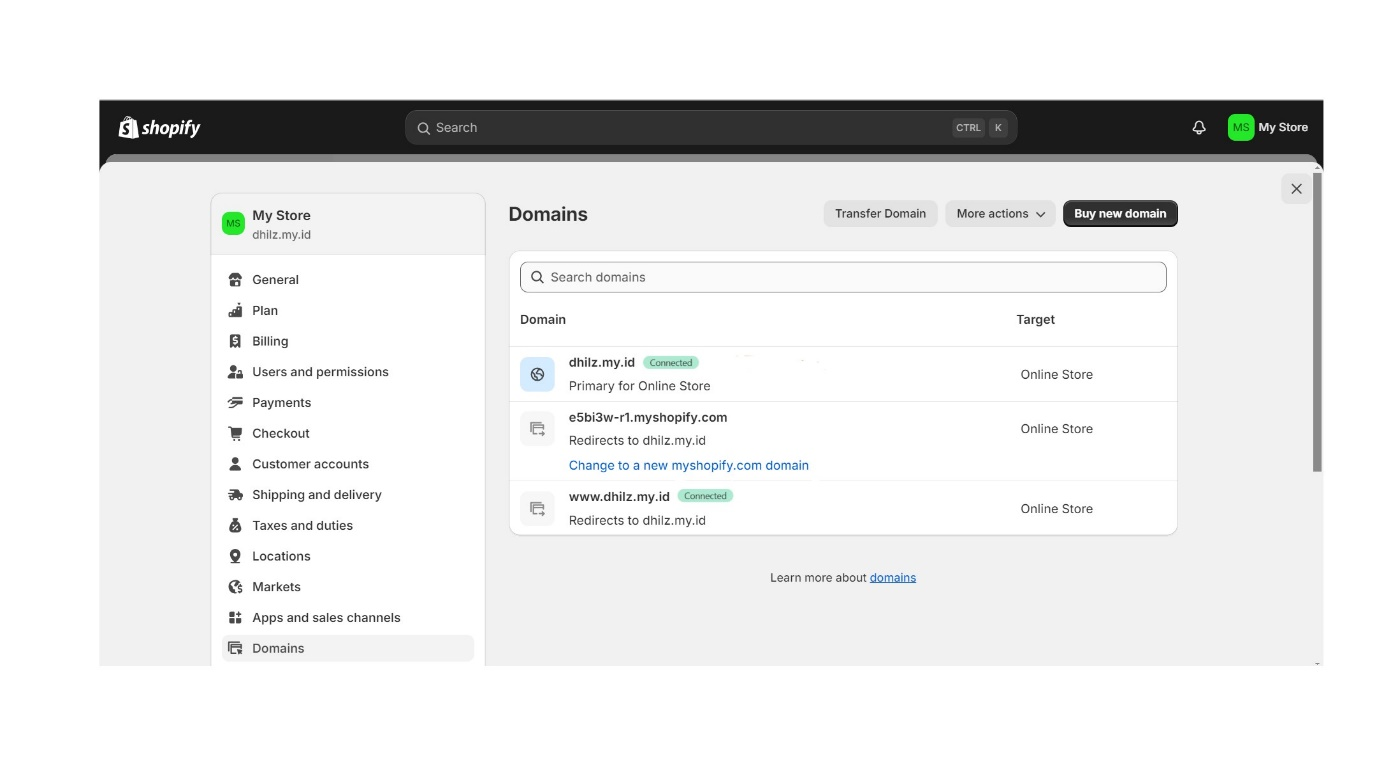Focus the Search domains field
The image size is (1377, 764).
[x=843, y=277]
